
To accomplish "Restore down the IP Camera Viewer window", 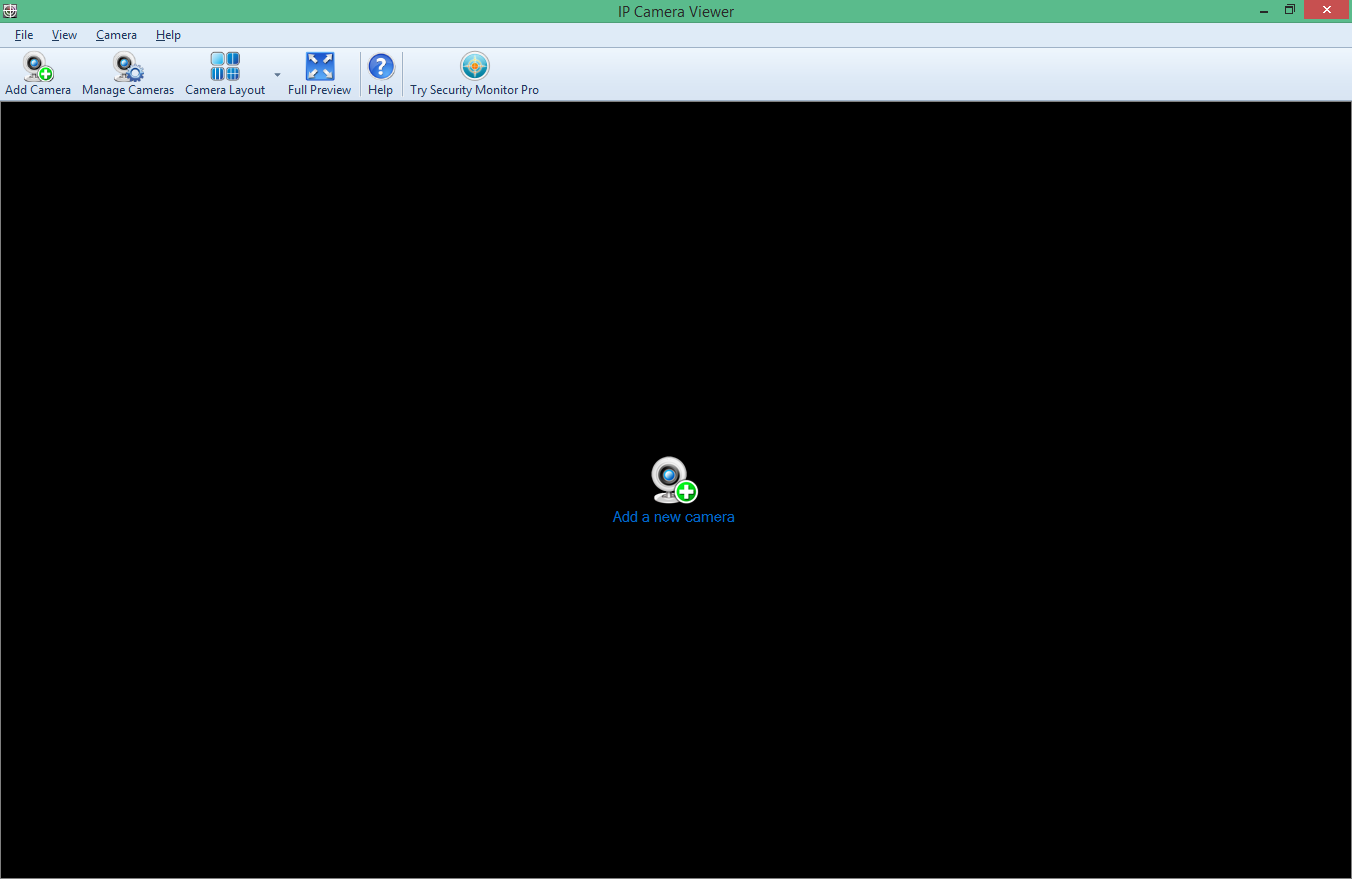I will pyautogui.click(x=1290, y=11).
